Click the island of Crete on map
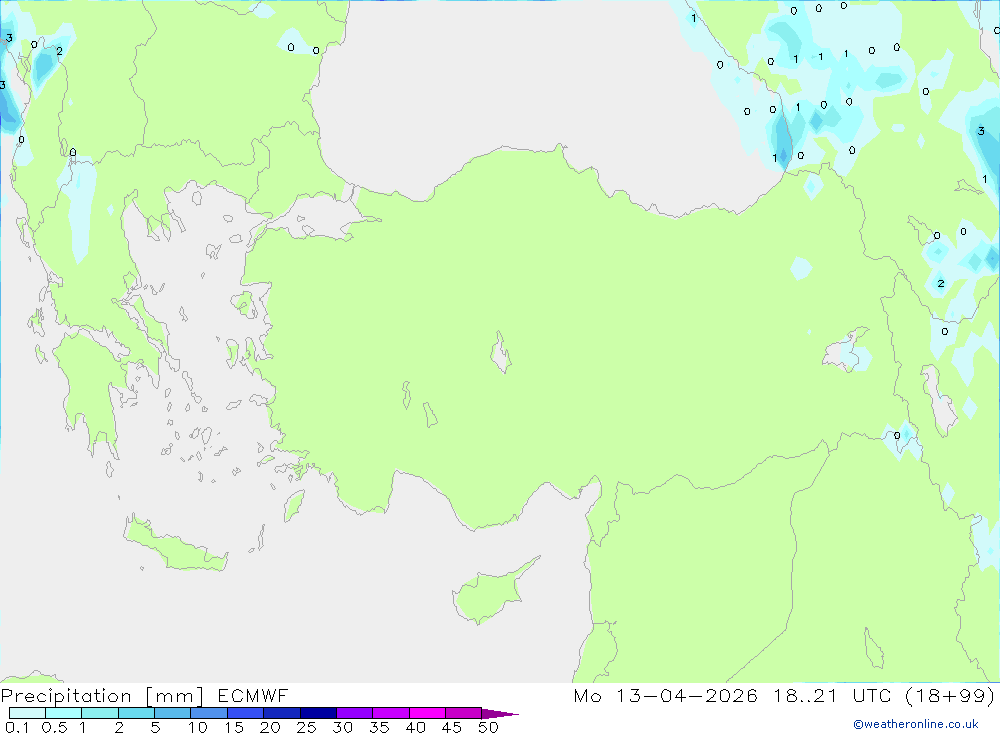Image resolution: width=1000 pixels, height=733 pixels. point(175,544)
